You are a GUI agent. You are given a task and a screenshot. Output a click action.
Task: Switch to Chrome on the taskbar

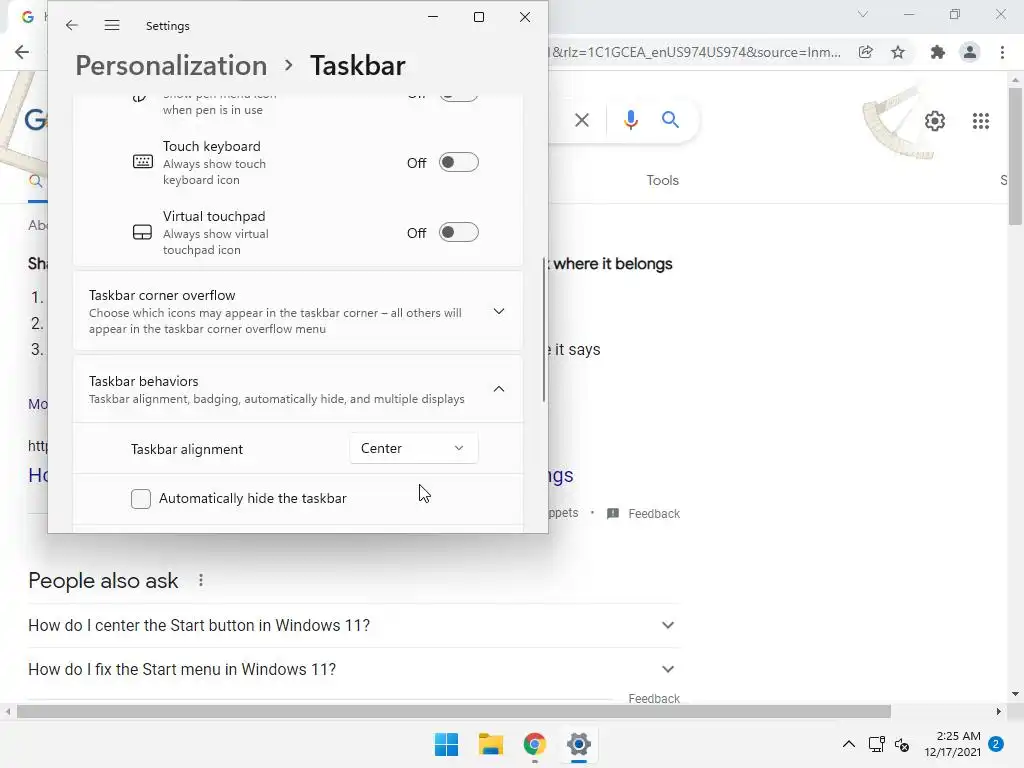coord(535,744)
